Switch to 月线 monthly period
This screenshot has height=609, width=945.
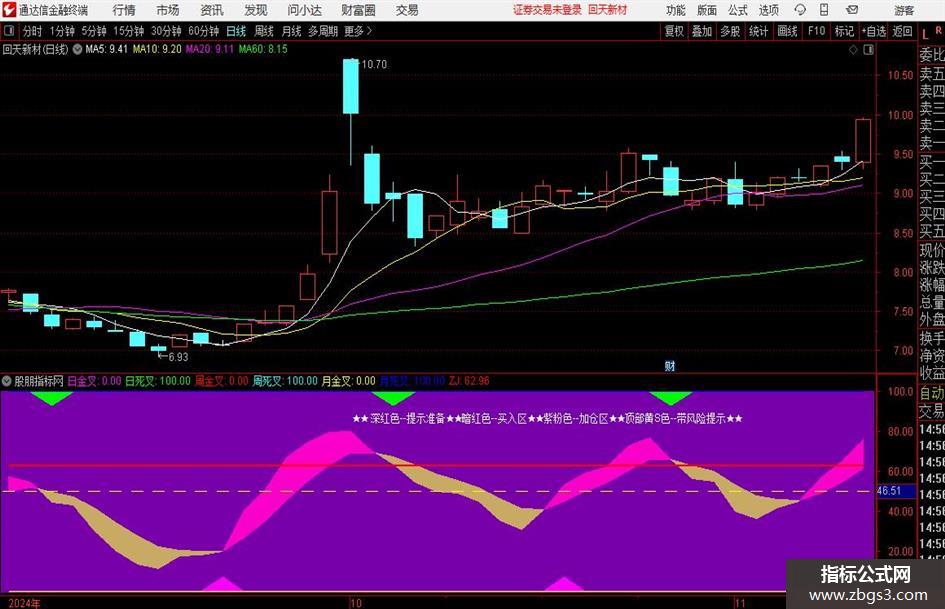[291, 31]
